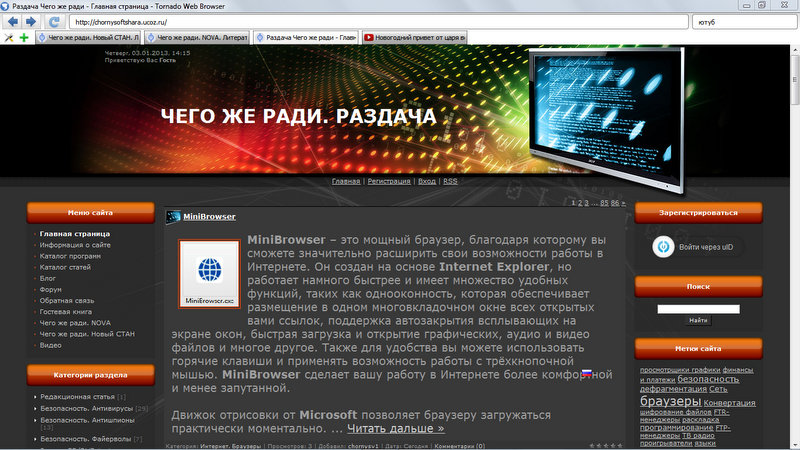Click the Зарегистрироваться orange header
This screenshot has width=800, height=450.
click(x=698, y=213)
